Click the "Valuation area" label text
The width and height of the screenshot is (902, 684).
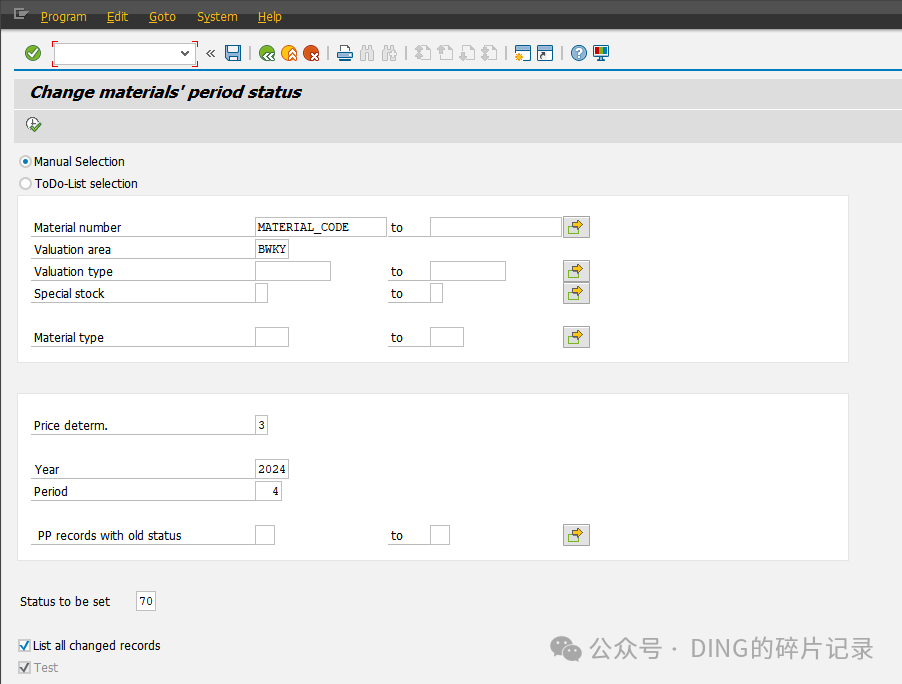click(x=72, y=250)
